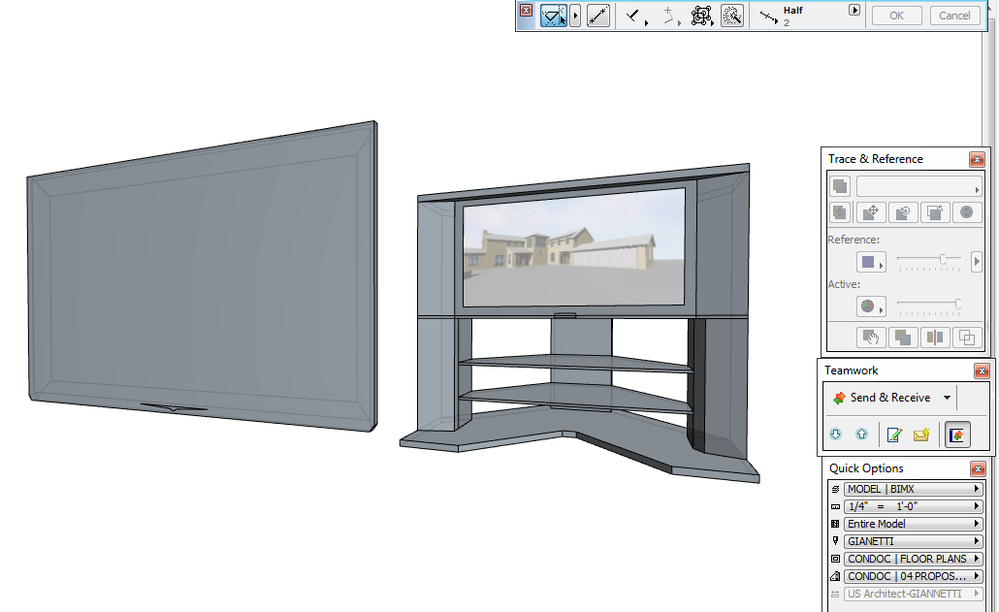
Task: Open the US Architect-GIANNETTI dimension dropdown
Action: [x=913, y=594]
